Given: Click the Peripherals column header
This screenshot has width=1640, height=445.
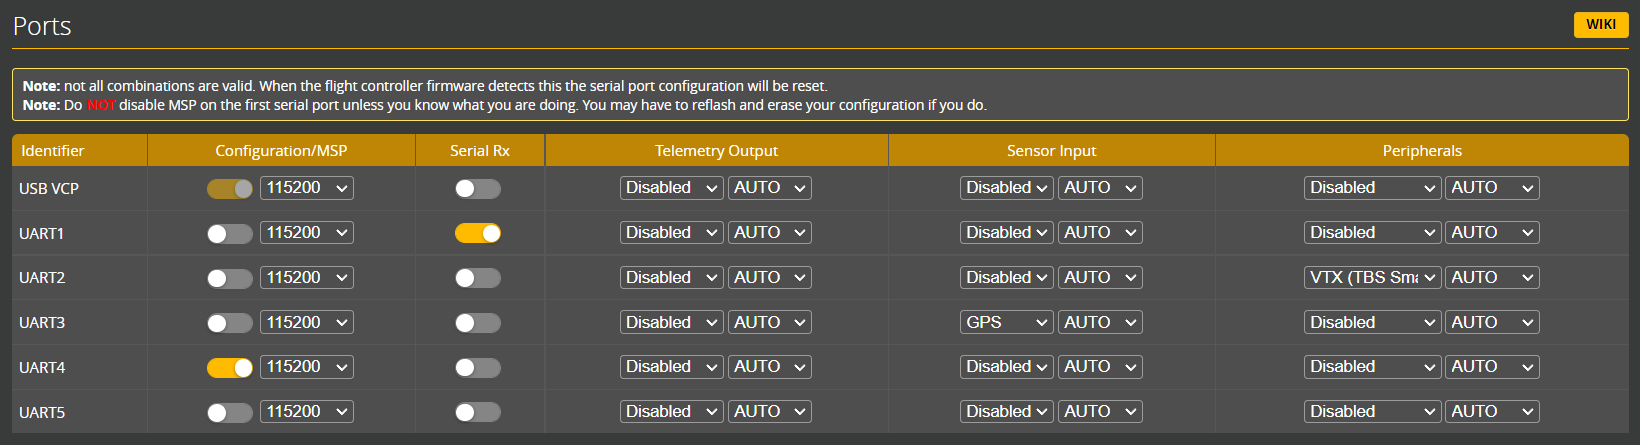Looking at the screenshot, I should 1421,151.
